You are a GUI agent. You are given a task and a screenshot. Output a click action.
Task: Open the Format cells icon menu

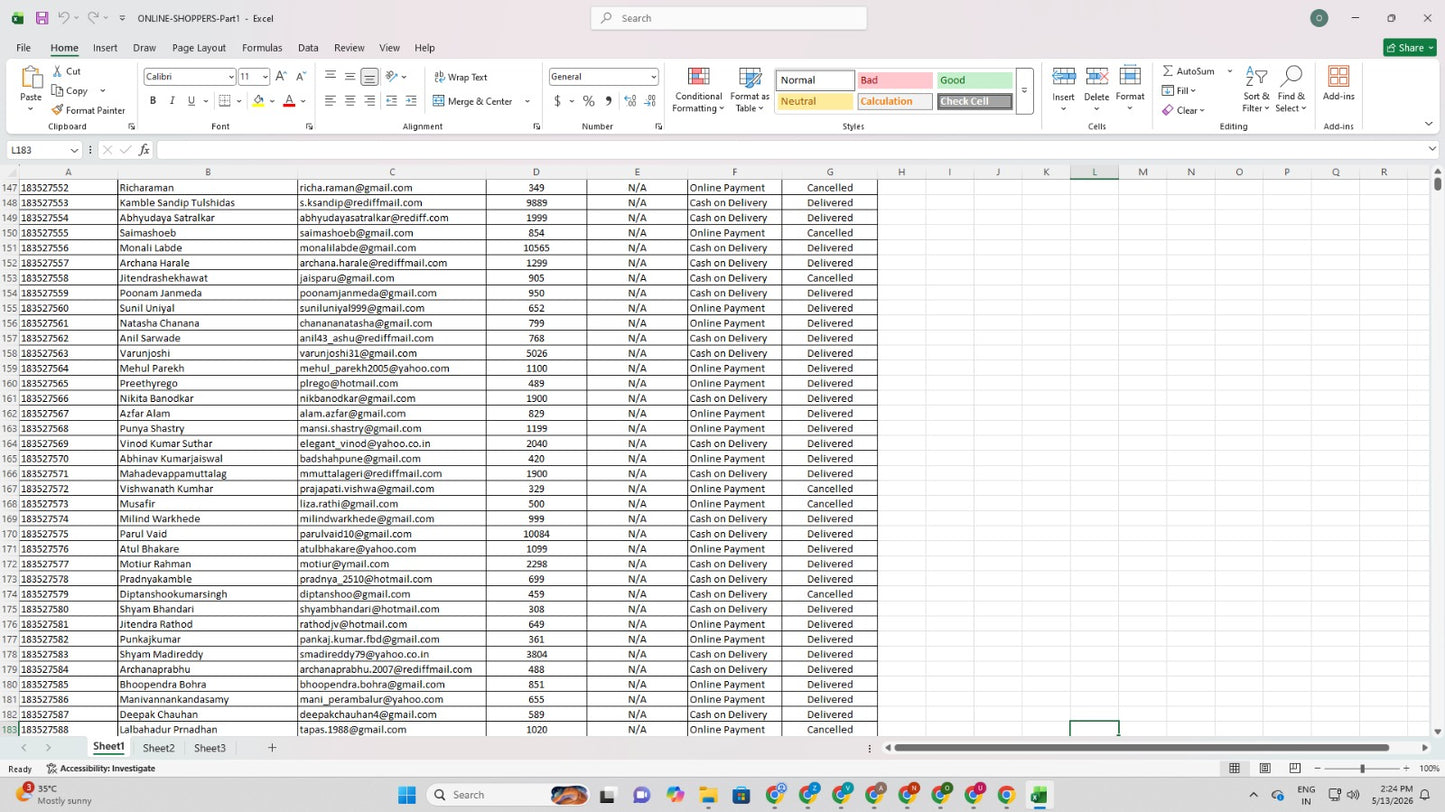pyautogui.click(x=1130, y=77)
